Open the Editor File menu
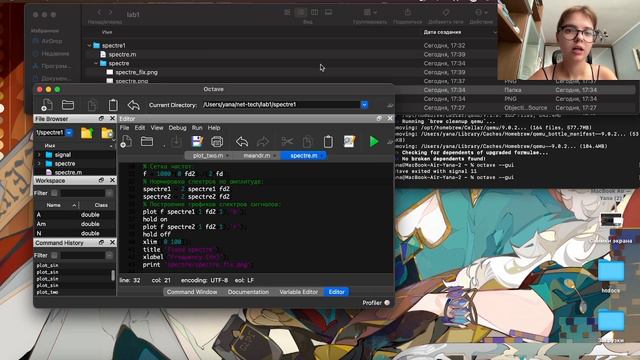This screenshot has width=640, height=360. [x=124, y=128]
